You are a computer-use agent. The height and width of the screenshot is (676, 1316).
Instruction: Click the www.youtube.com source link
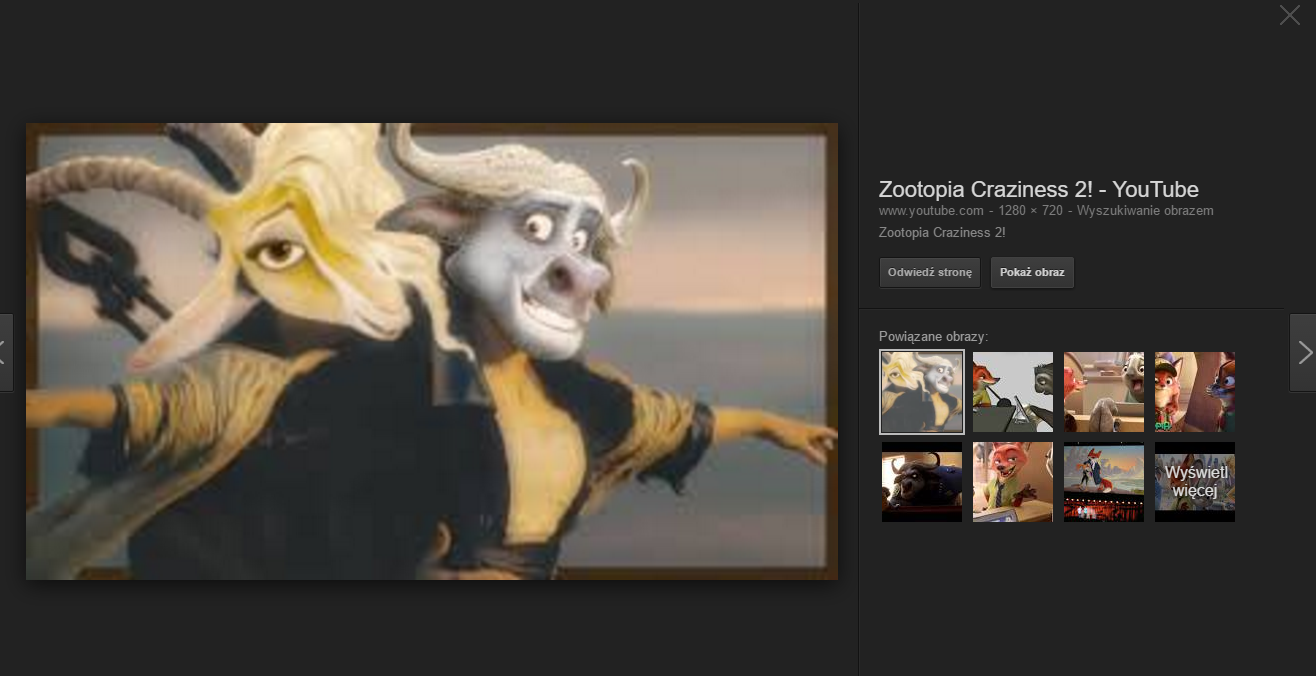[x=931, y=211]
